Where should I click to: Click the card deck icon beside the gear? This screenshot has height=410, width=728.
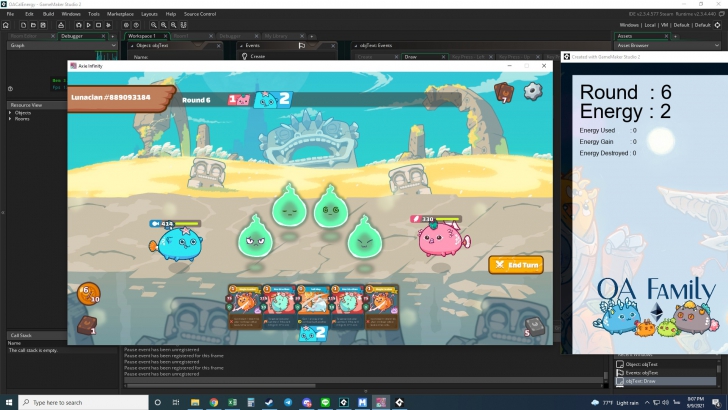click(x=504, y=92)
